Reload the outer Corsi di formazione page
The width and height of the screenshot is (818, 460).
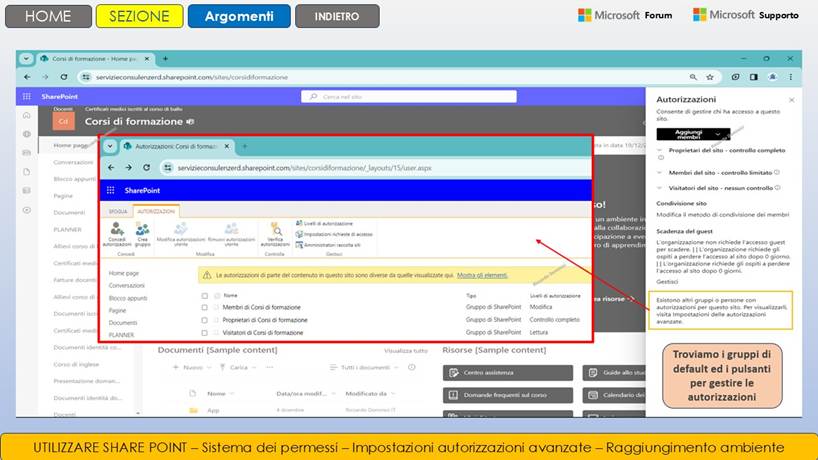pyautogui.click(x=64, y=77)
